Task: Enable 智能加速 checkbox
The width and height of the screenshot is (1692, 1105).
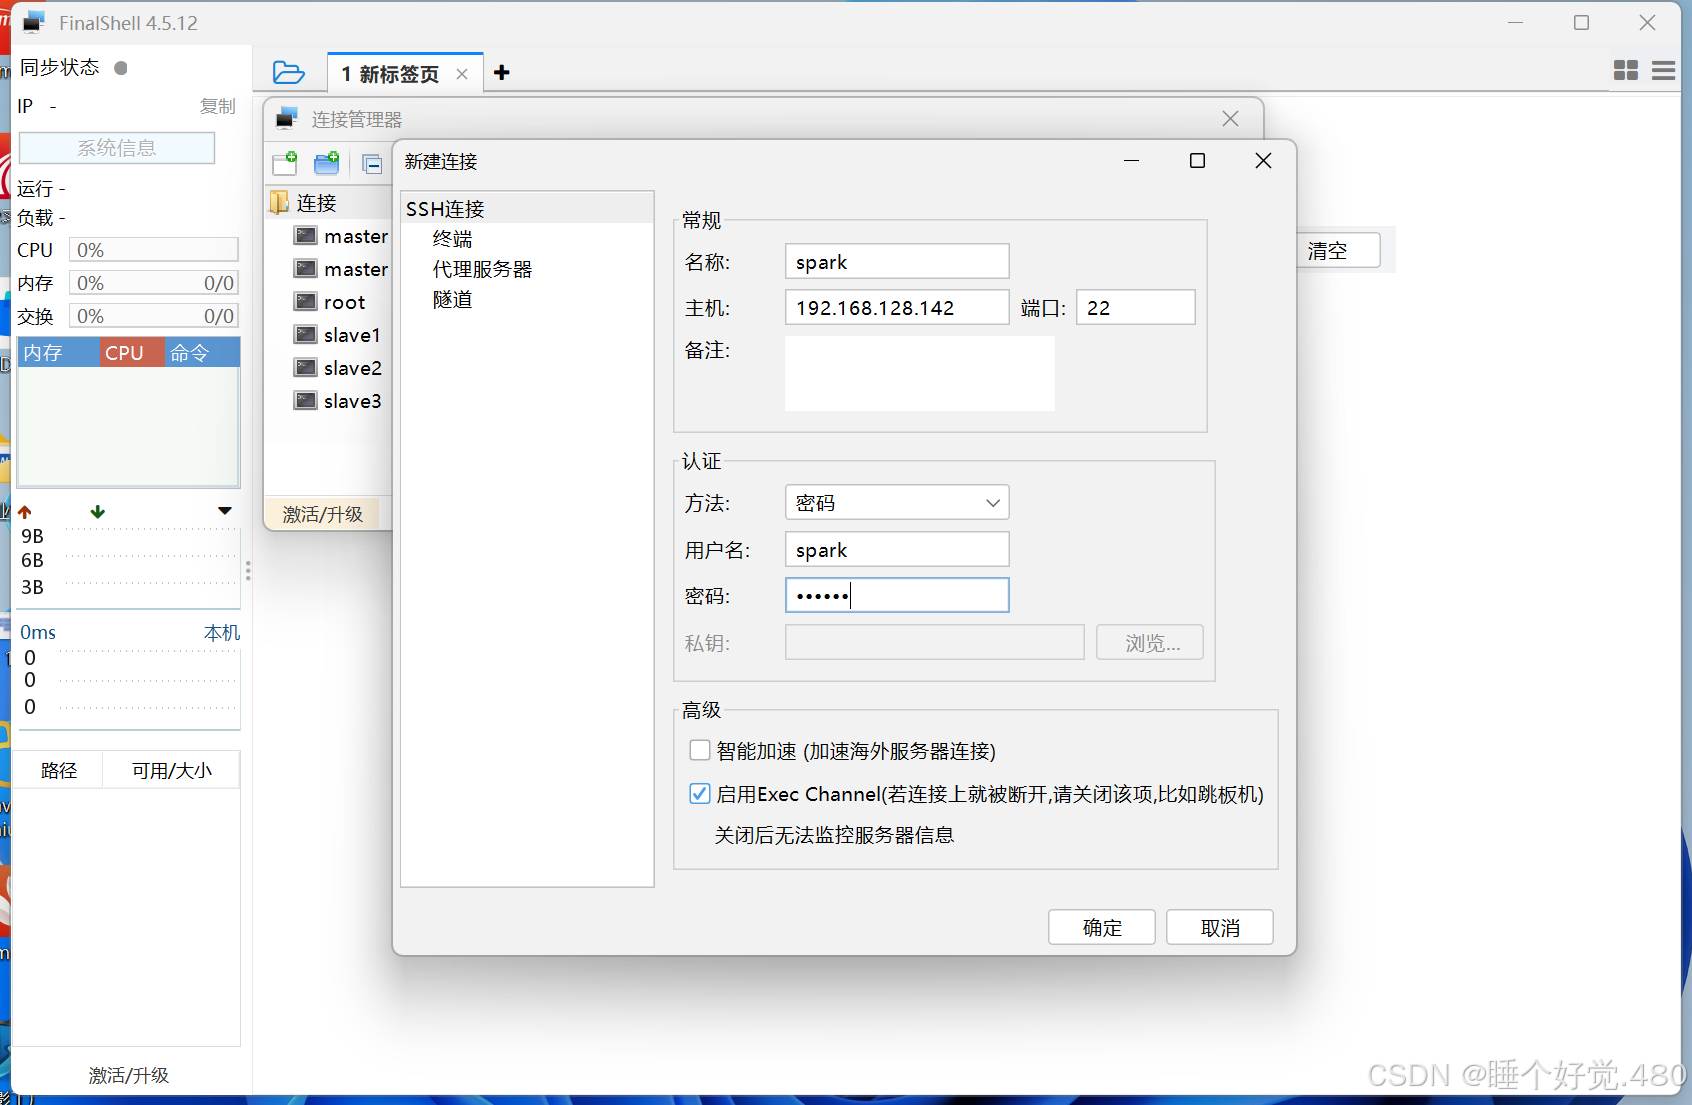Action: 699,750
